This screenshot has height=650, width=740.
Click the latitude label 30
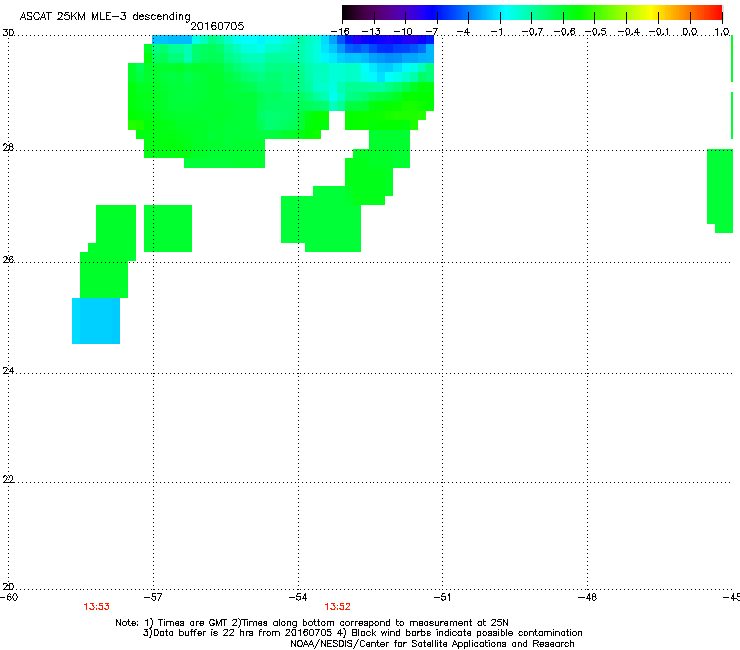coord(8,33)
